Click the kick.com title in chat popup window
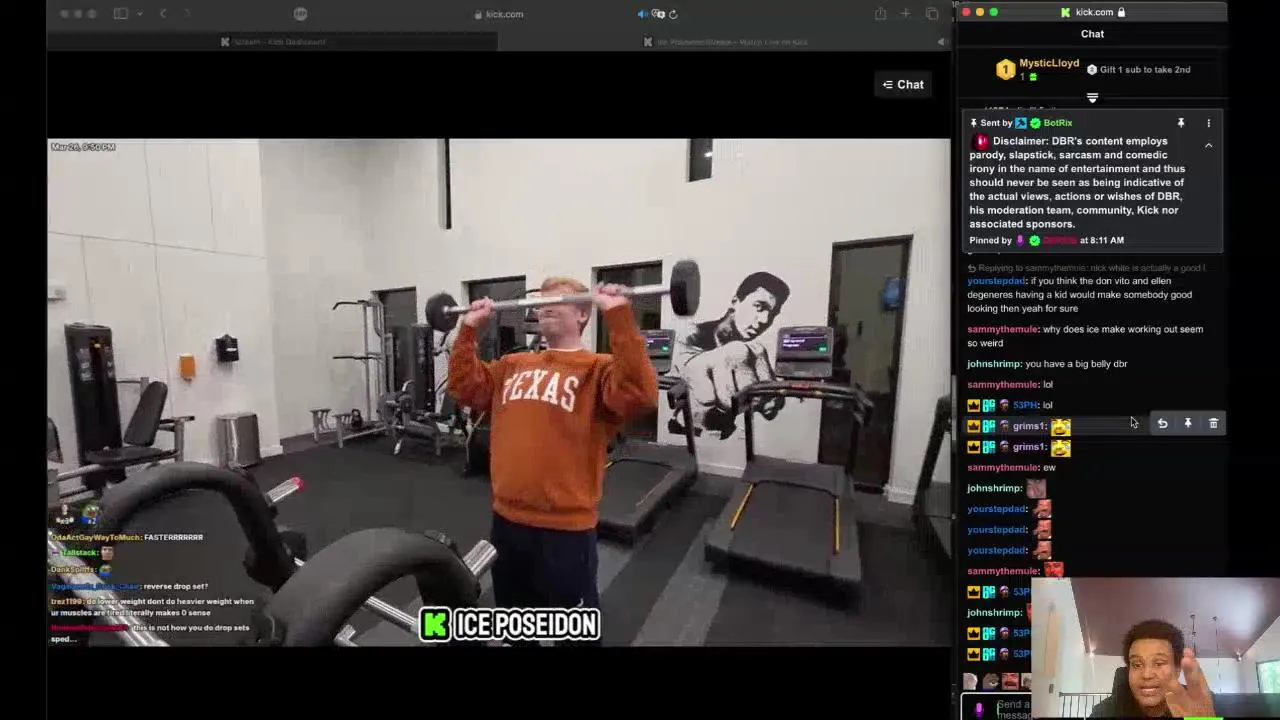Viewport: 1280px width, 720px height. [x=1094, y=12]
